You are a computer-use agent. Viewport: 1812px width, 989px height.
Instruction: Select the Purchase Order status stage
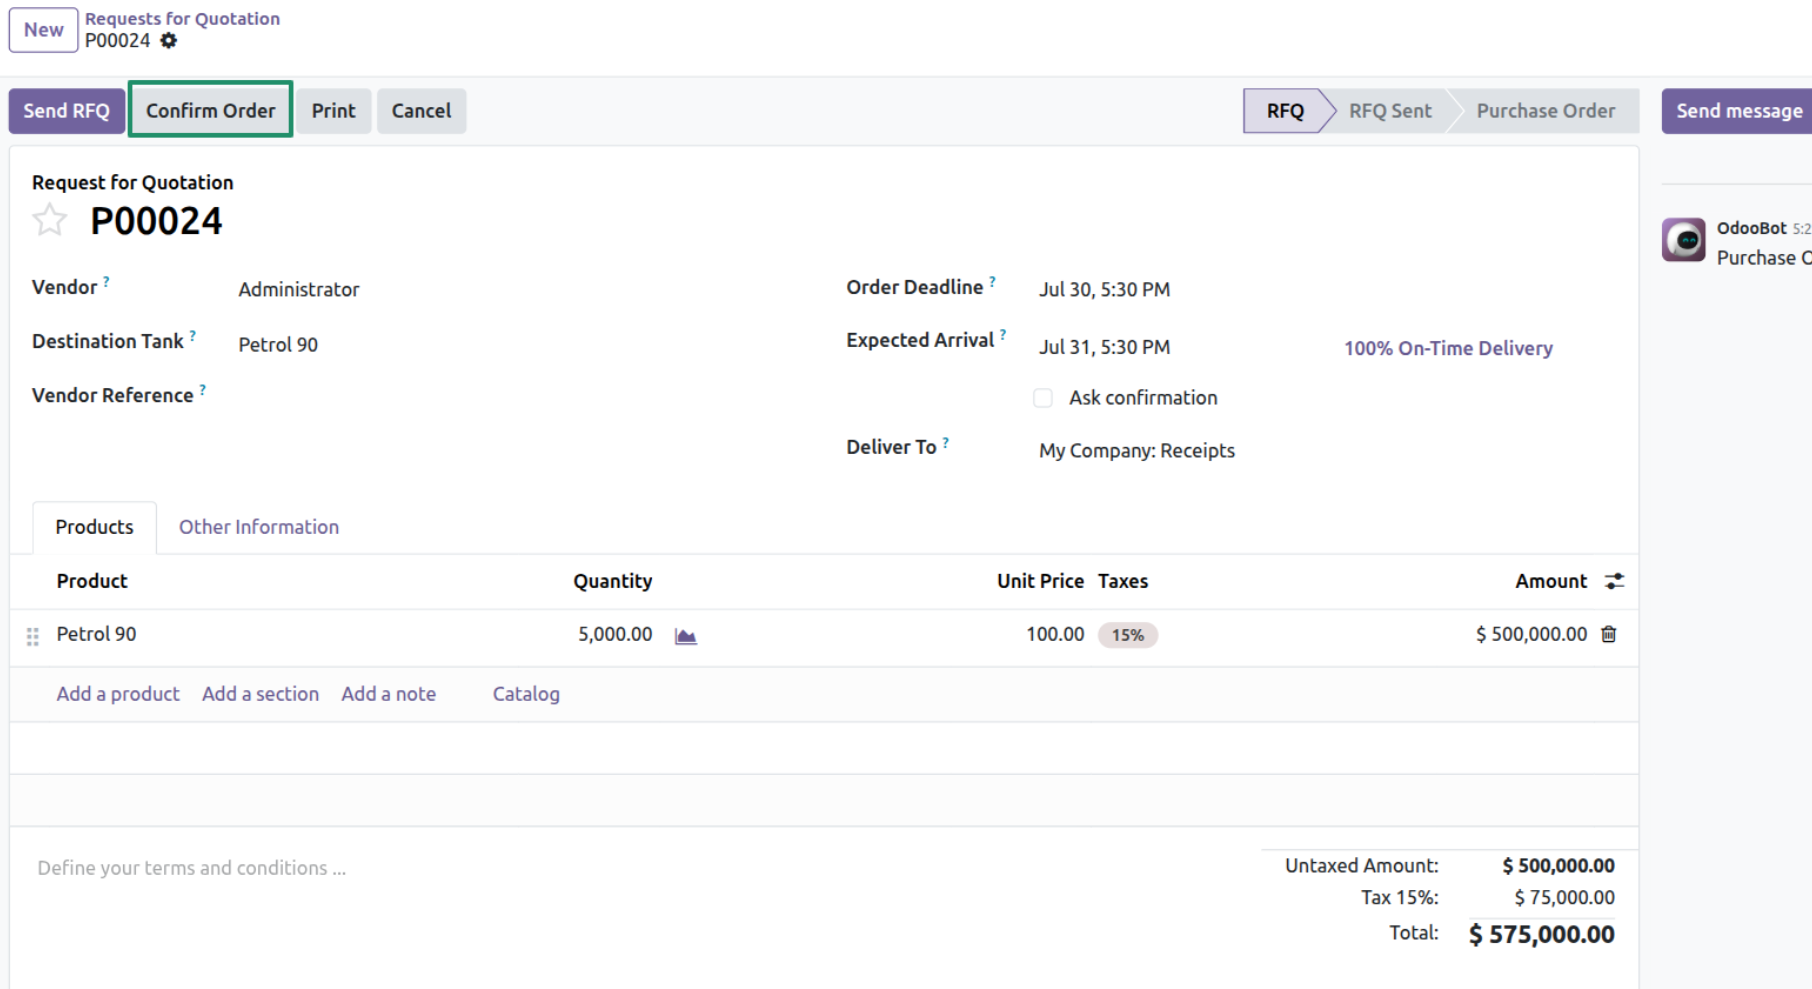coord(1546,111)
